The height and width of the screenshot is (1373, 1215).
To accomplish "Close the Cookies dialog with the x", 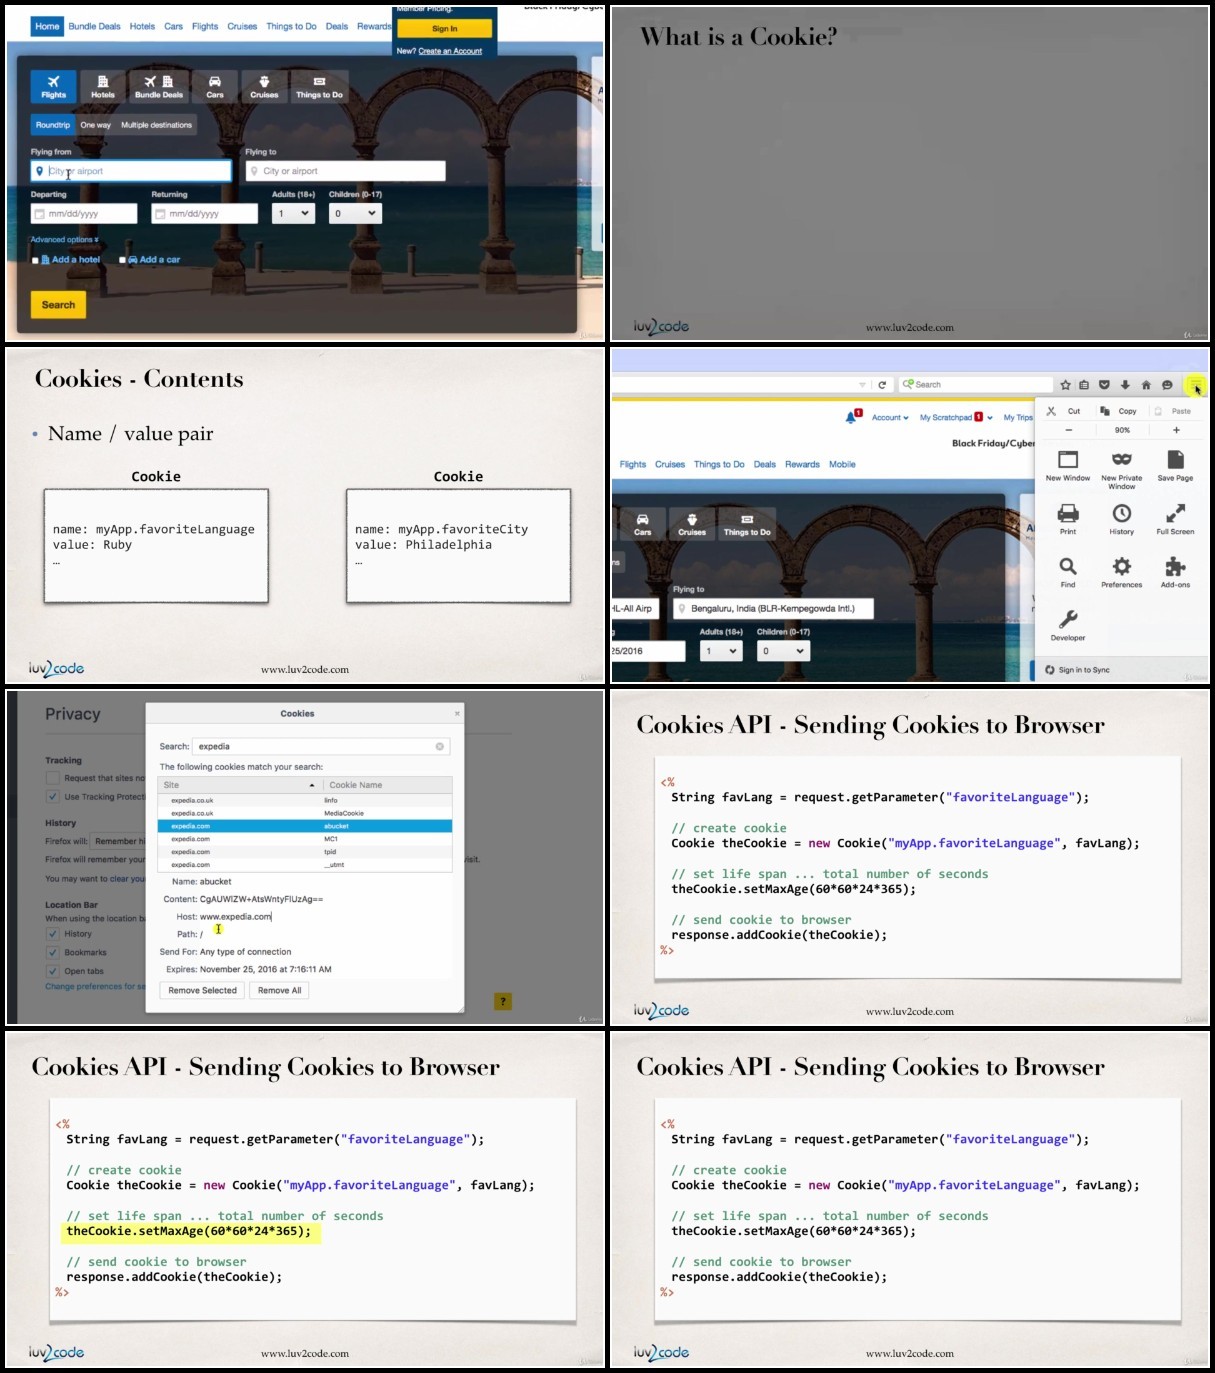I will point(457,714).
